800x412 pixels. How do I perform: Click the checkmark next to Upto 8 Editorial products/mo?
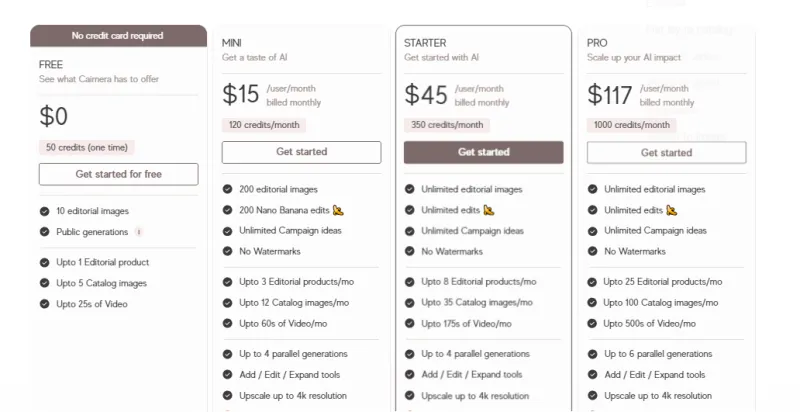click(410, 282)
